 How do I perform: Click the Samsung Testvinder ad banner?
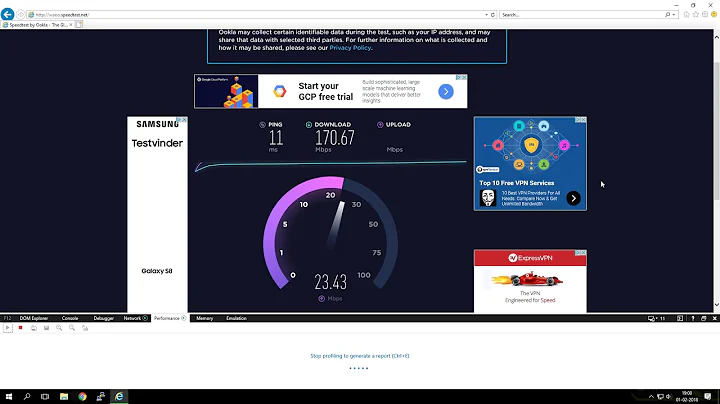tap(157, 214)
